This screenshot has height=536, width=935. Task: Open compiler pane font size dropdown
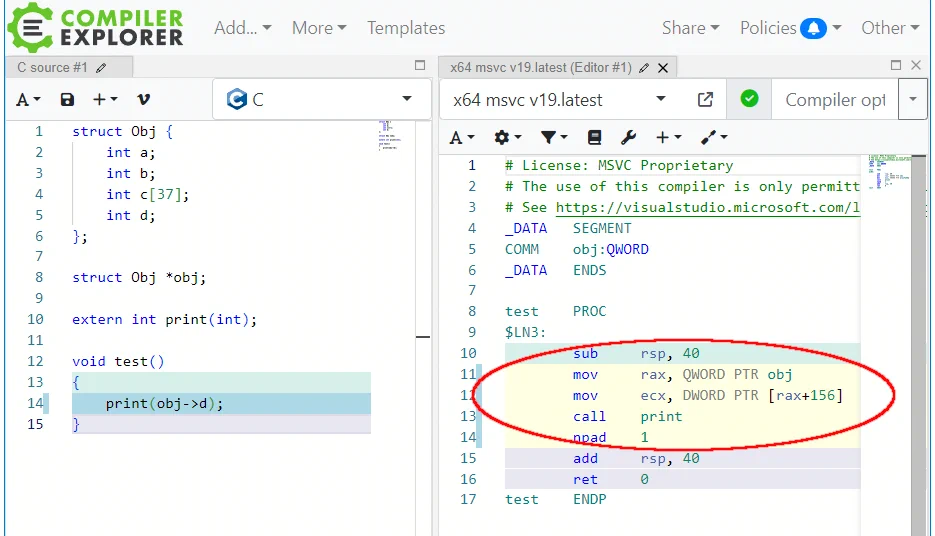click(462, 138)
